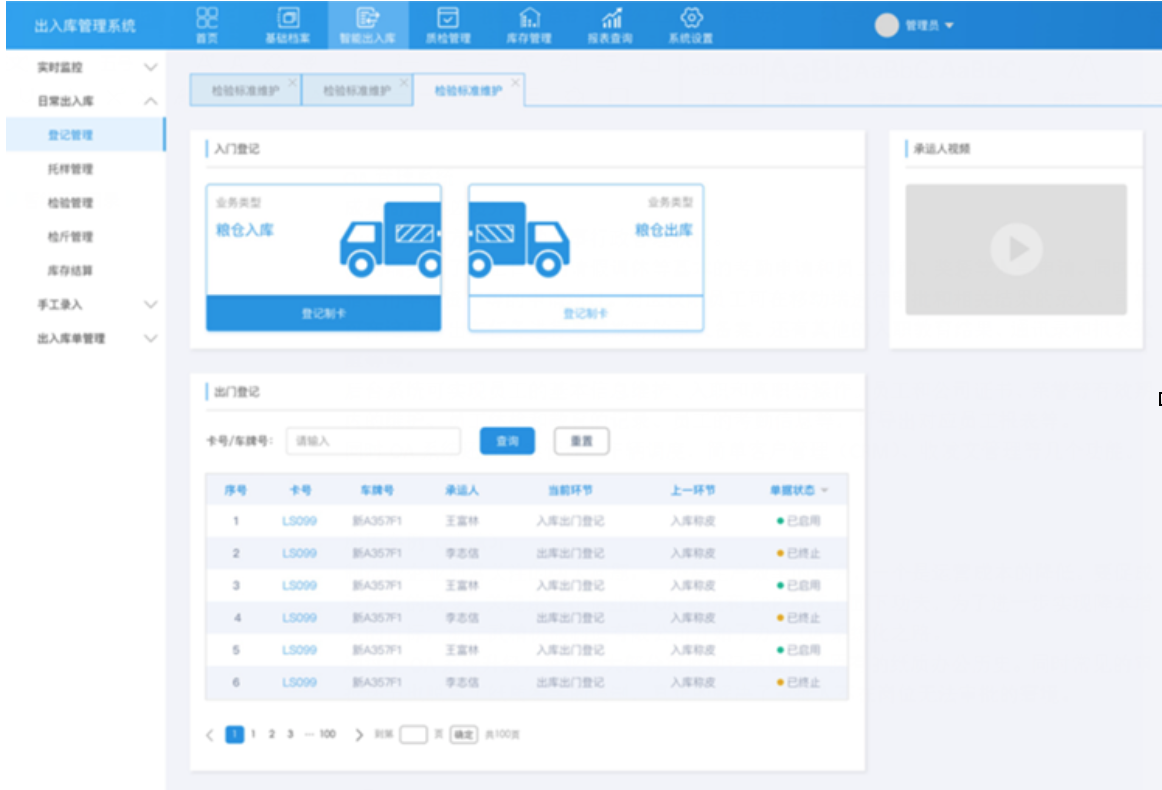Viewport: 1162px width, 790px height.
Task: Click the blue 查询 button
Action: 507,441
